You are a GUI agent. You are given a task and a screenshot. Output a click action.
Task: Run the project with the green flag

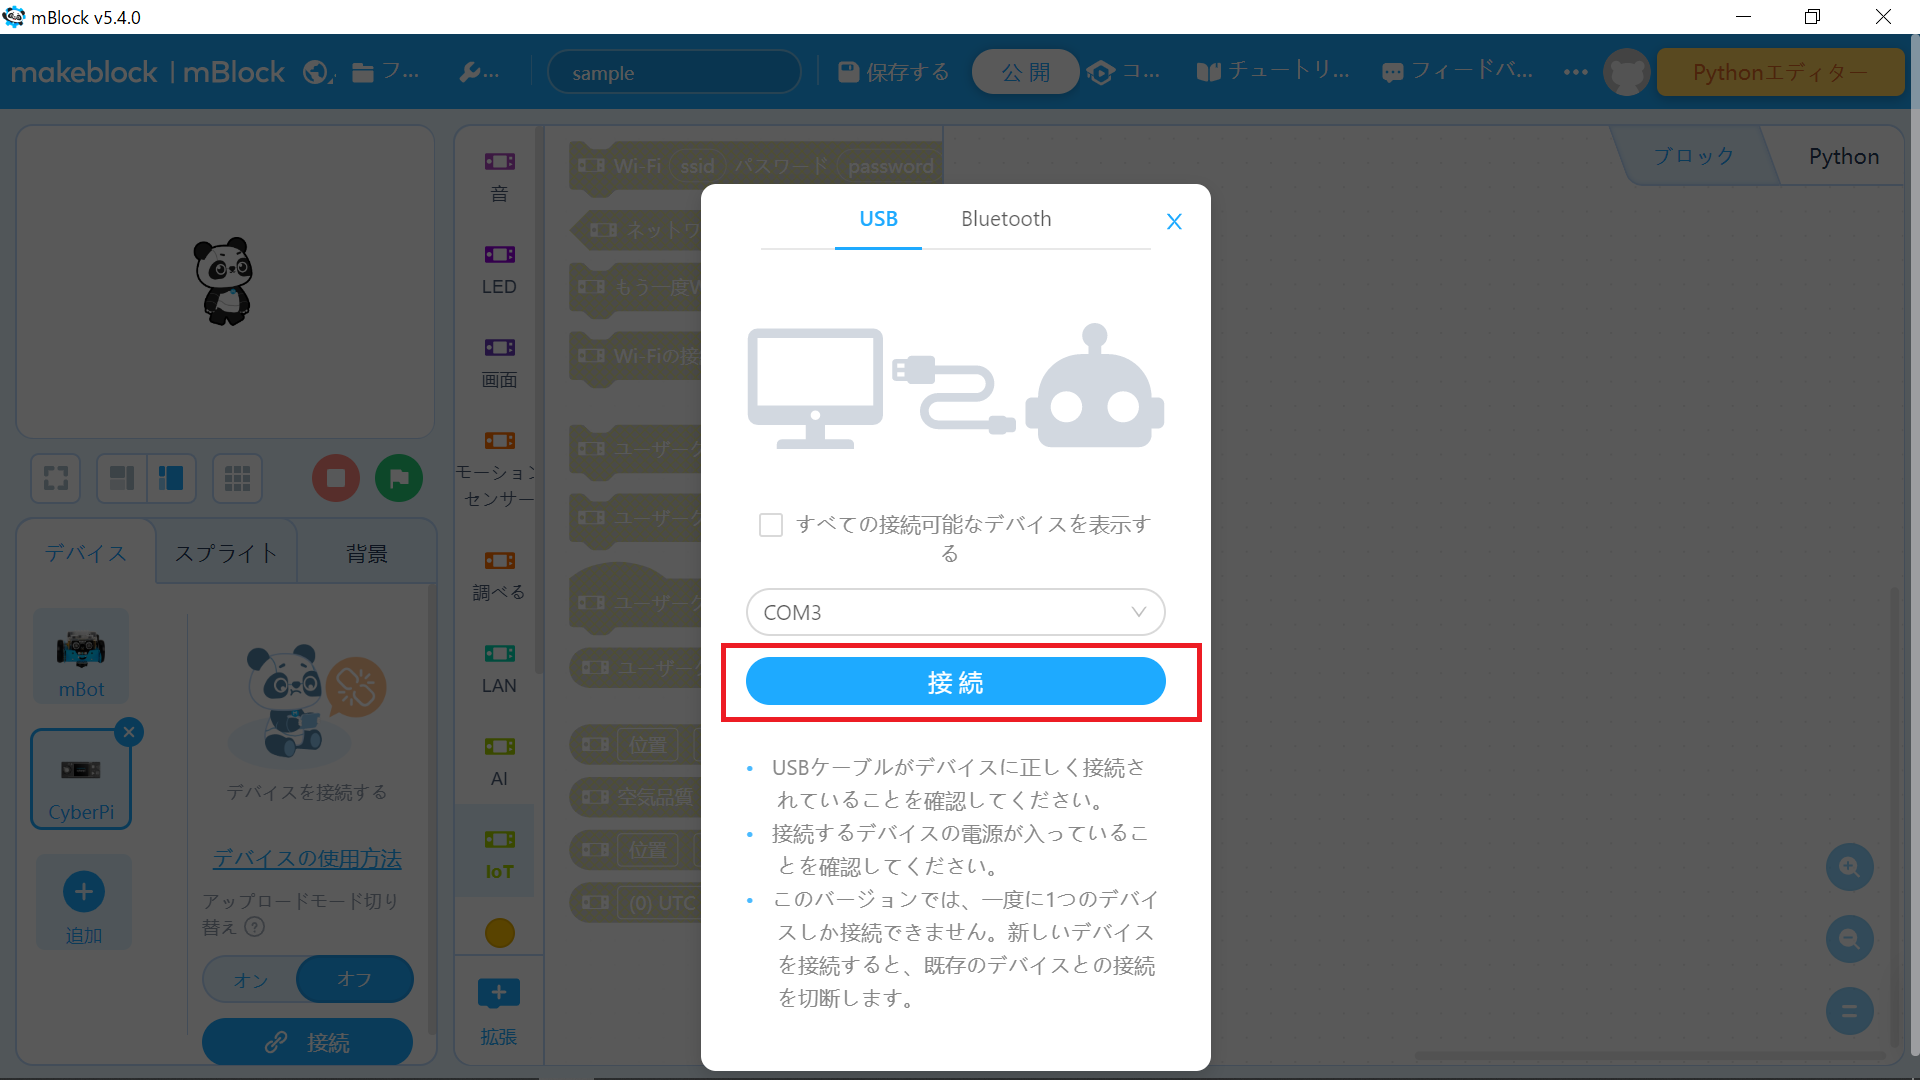pos(398,478)
